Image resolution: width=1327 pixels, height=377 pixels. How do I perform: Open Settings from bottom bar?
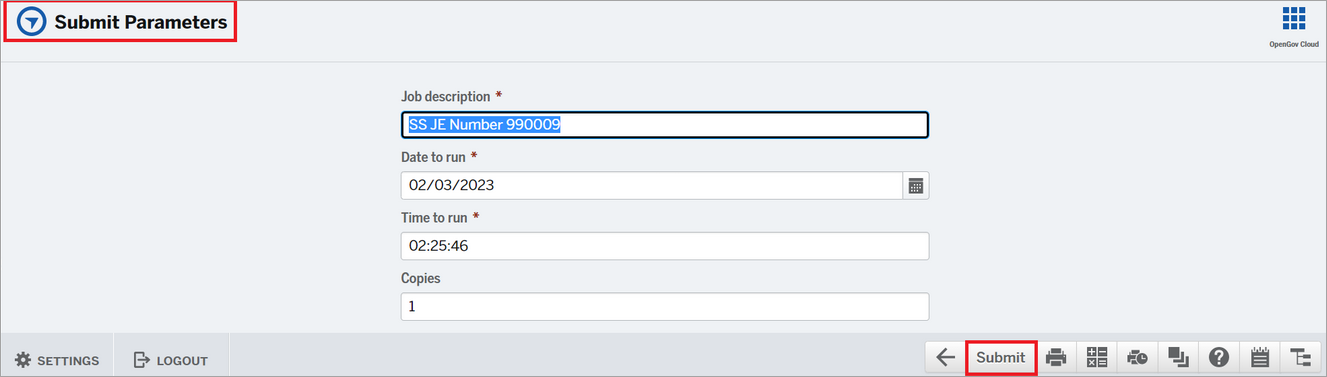(x=57, y=360)
